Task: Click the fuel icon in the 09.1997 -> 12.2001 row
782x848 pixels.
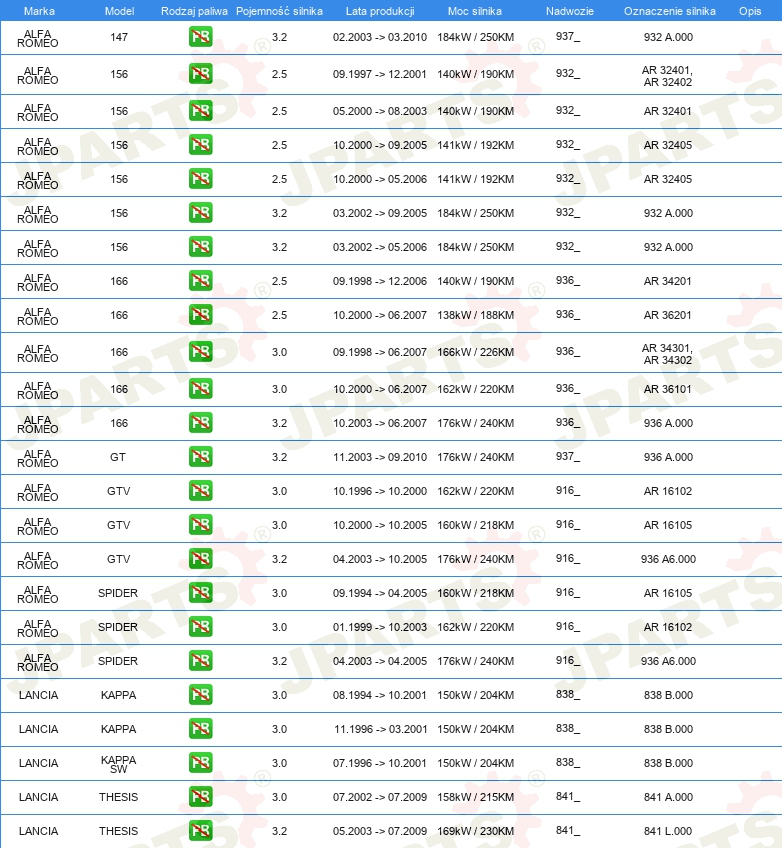Action: tap(201, 74)
